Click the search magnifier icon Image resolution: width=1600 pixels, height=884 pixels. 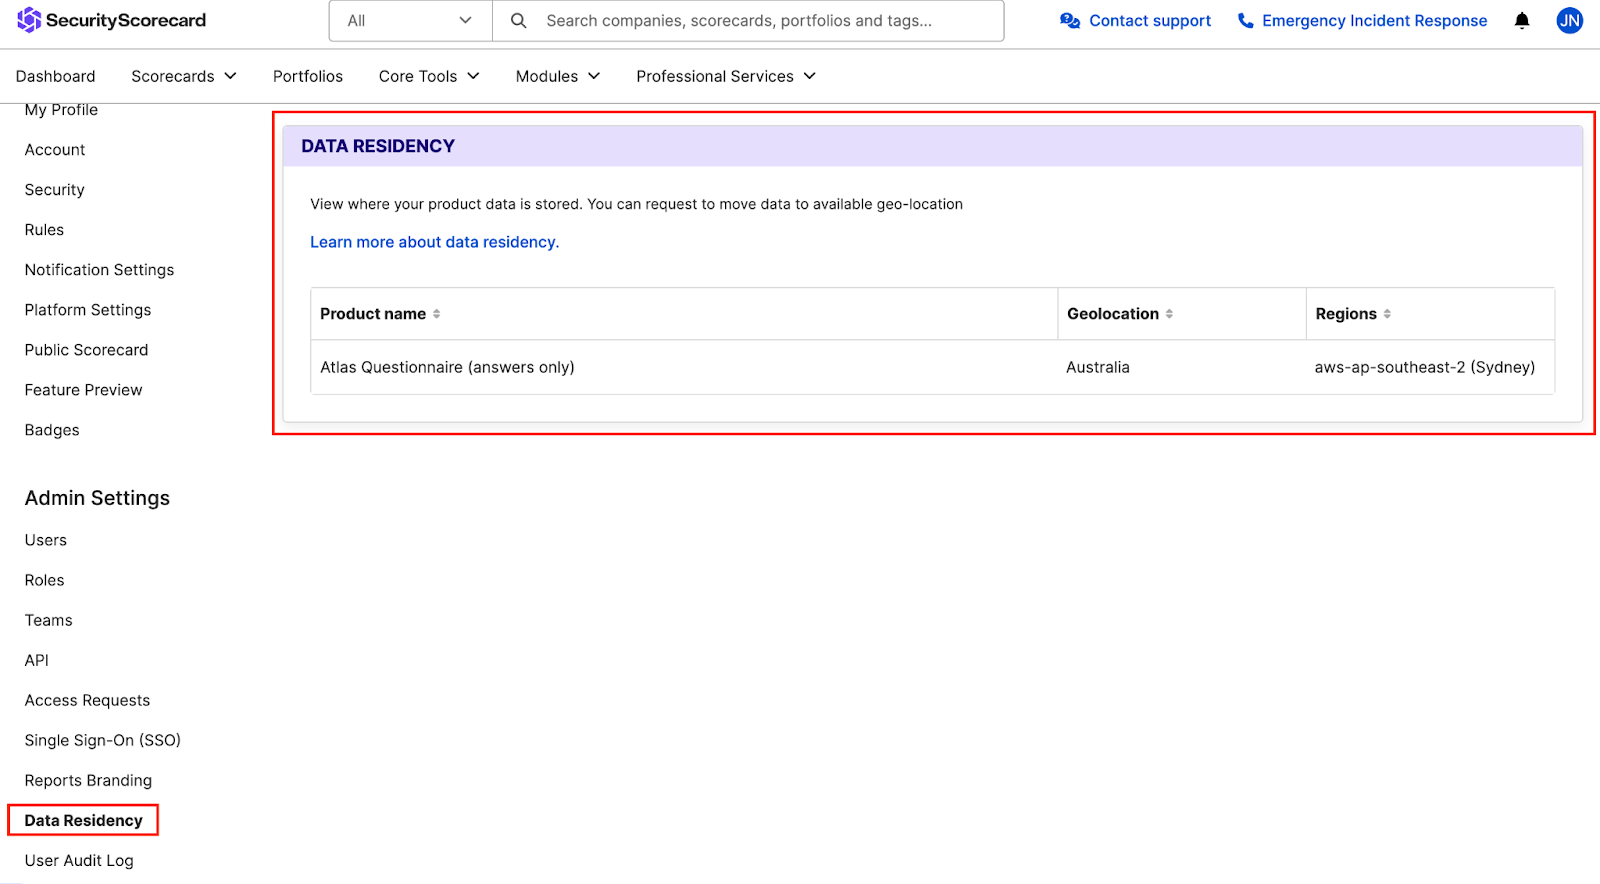(x=519, y=21)
